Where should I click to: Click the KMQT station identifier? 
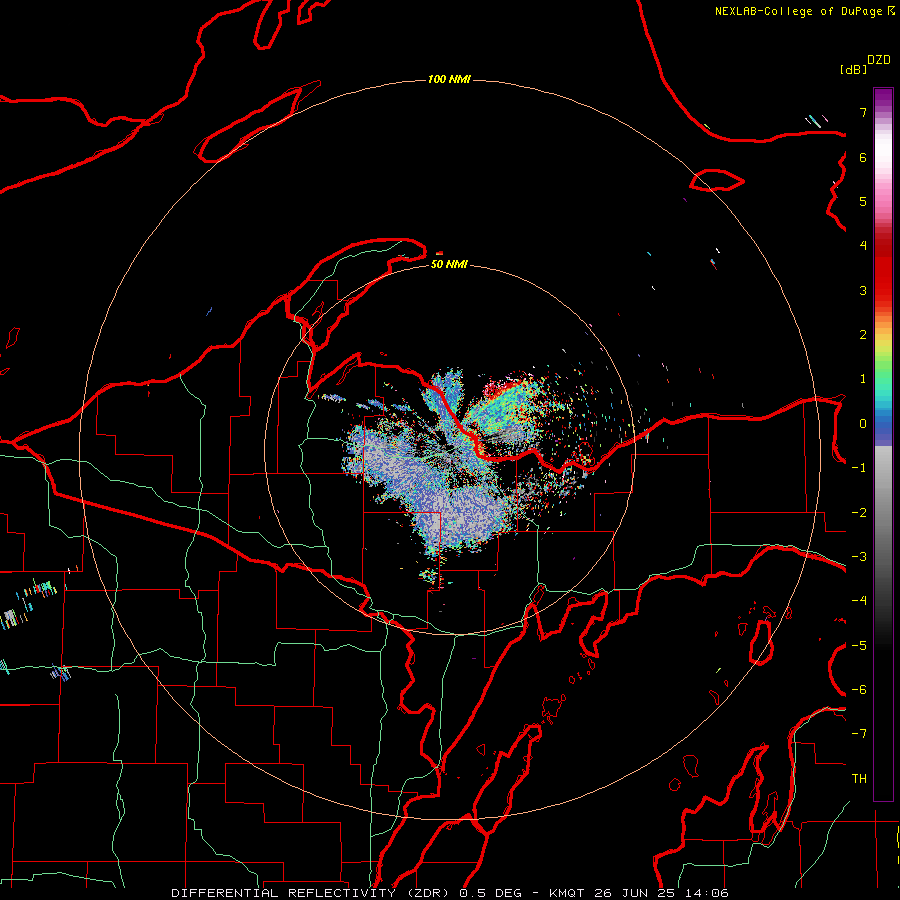567,893
